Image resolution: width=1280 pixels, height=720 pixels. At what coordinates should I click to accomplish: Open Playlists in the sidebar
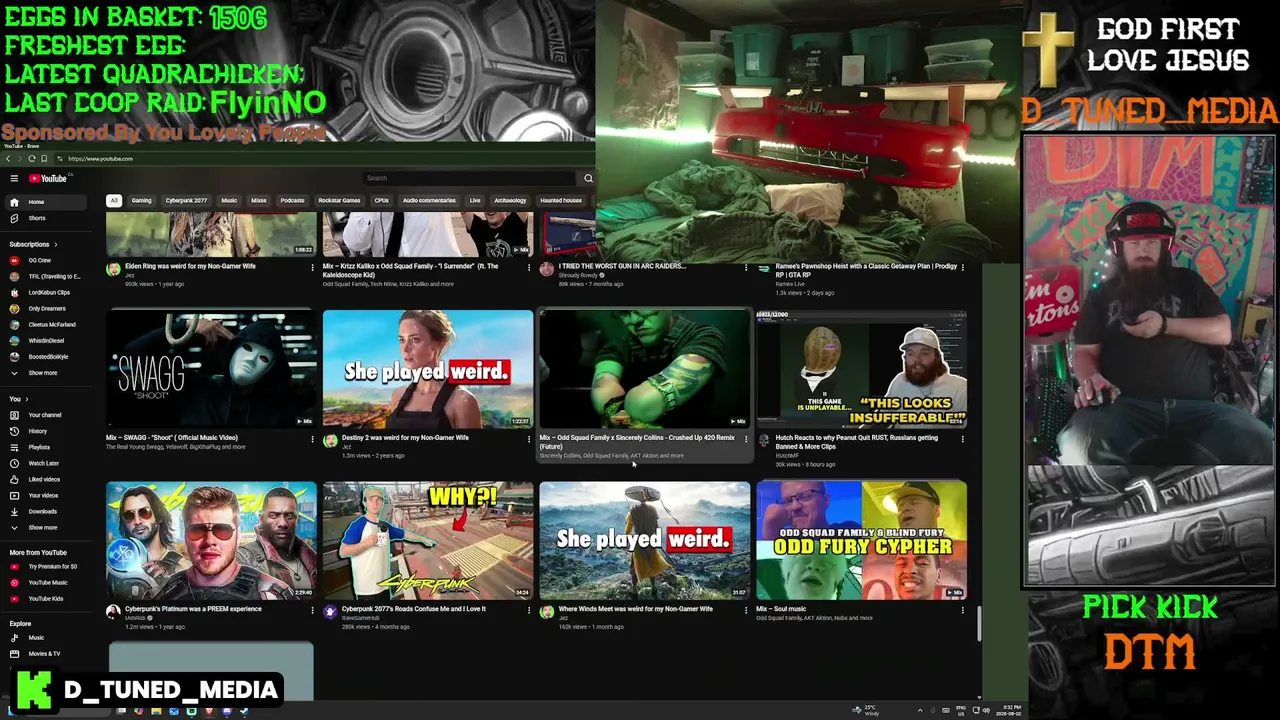point(46,447)
